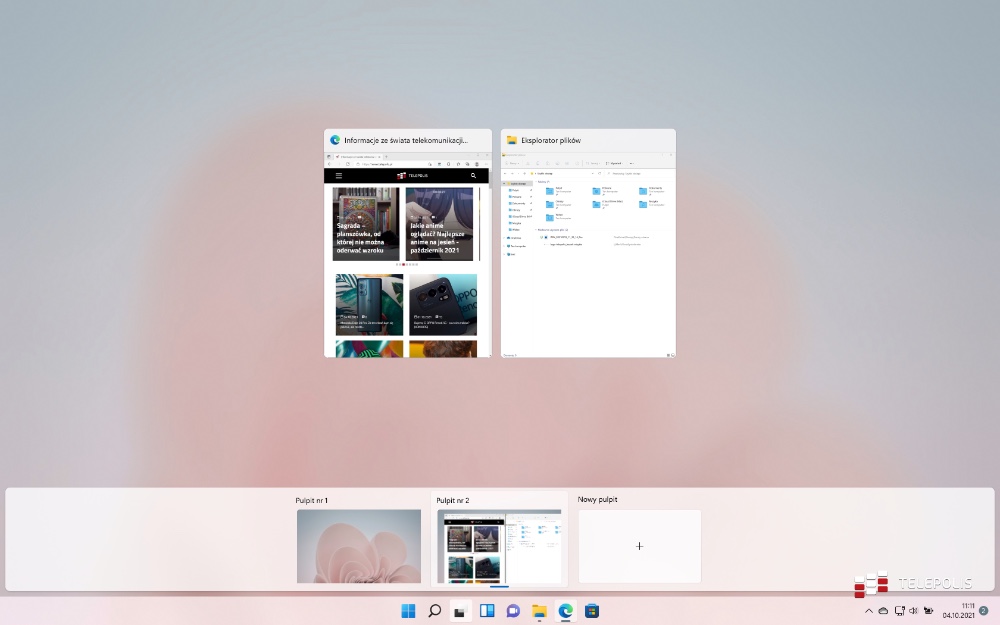Open the notification center badge

983,611
